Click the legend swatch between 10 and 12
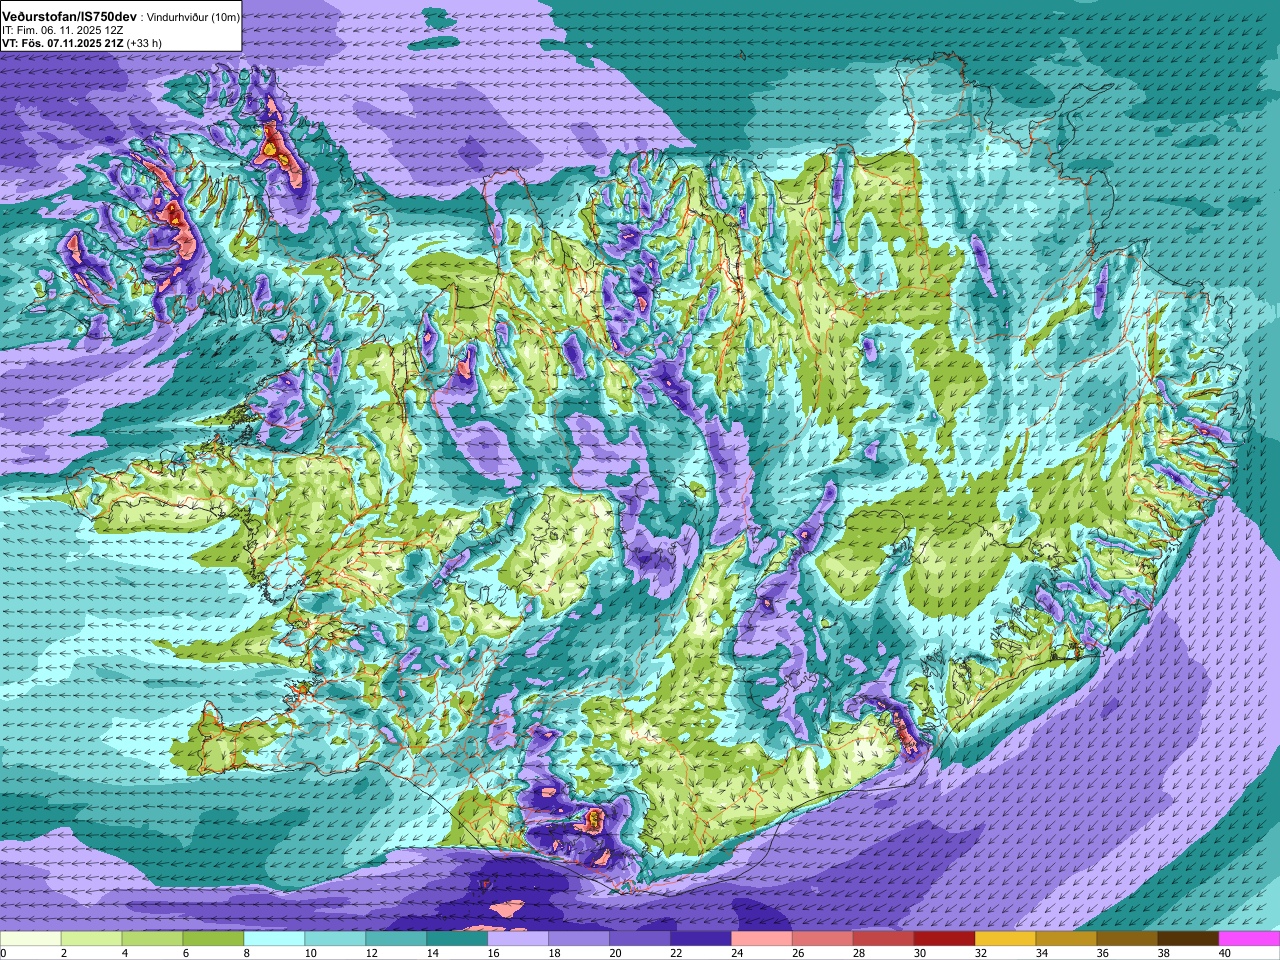The height and width of the screenshot is (960, 1280). pos(336,939)
